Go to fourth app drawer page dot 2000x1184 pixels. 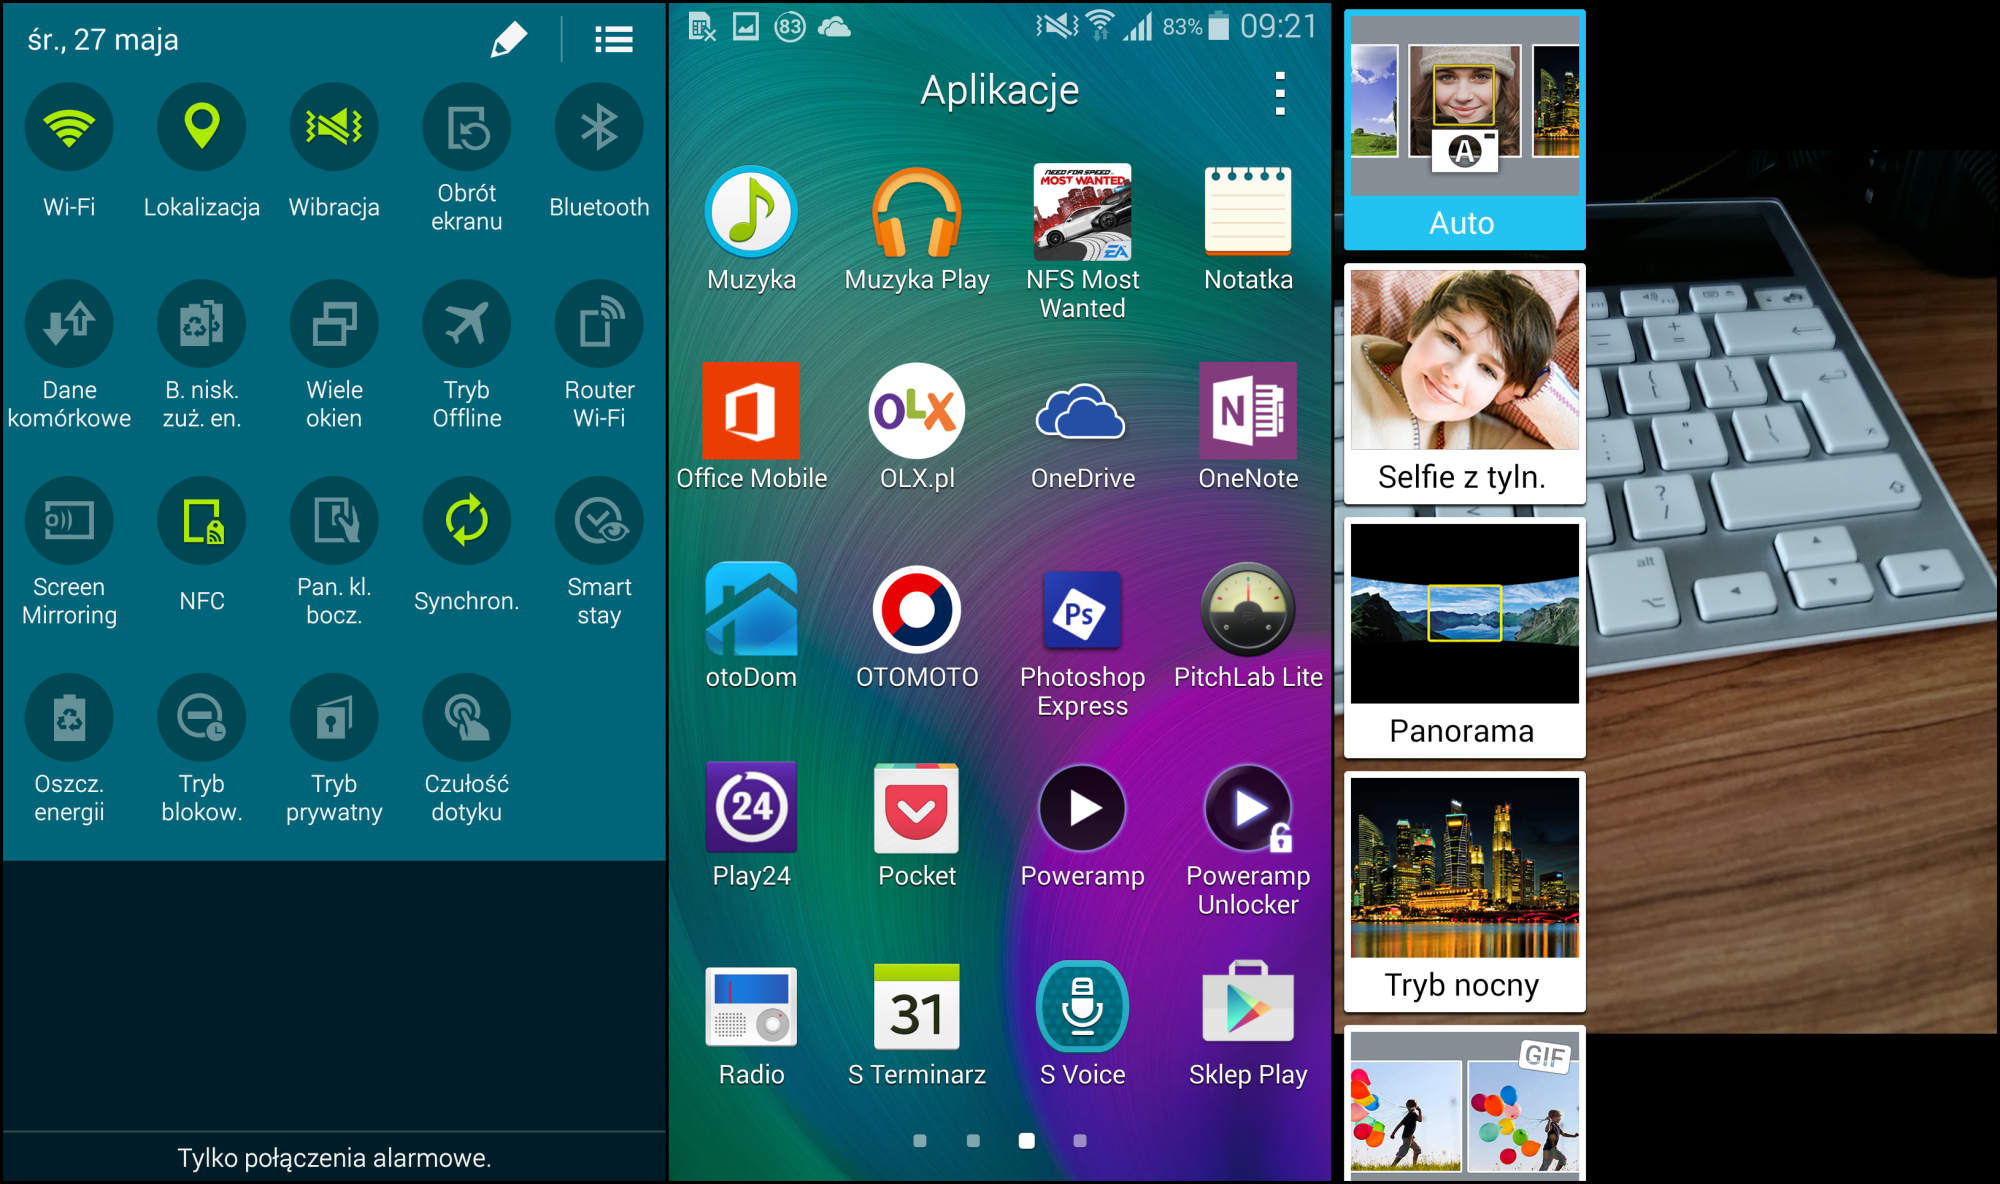click(1080, 1140)
